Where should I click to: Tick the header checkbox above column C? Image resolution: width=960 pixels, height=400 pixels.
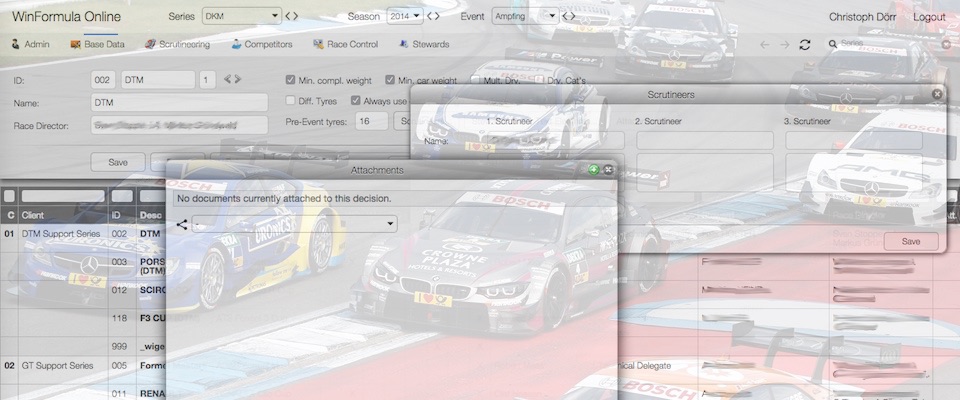[9, 196]
